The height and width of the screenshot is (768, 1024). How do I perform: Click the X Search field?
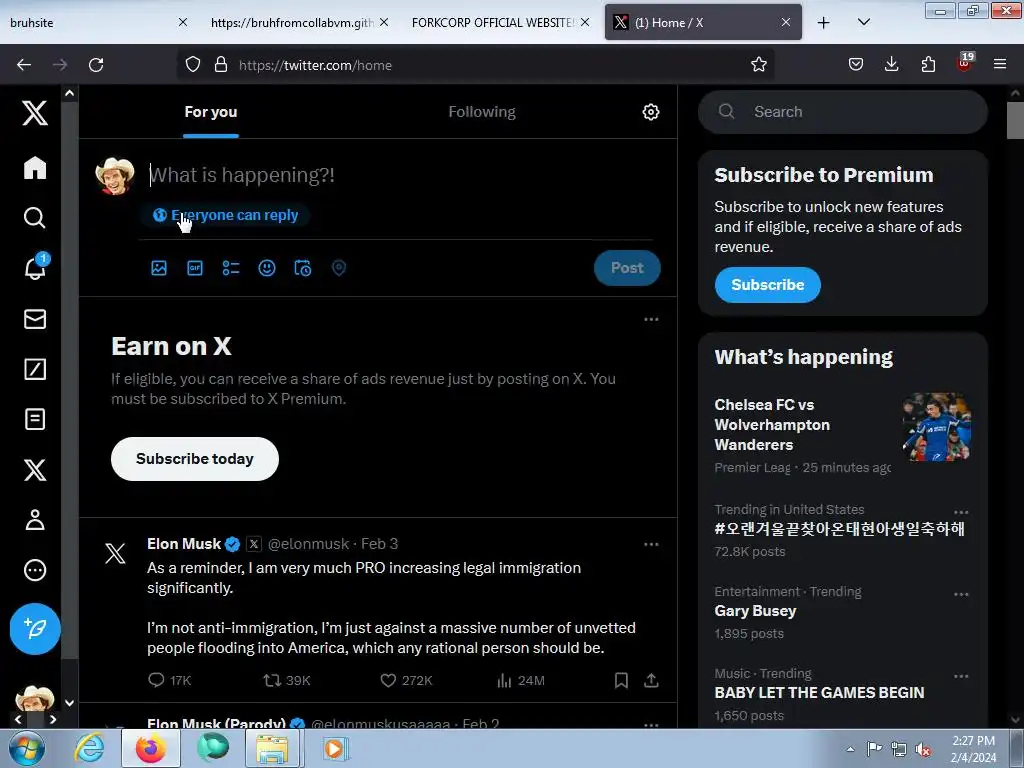pyautogui.click(x=842, y=112)
